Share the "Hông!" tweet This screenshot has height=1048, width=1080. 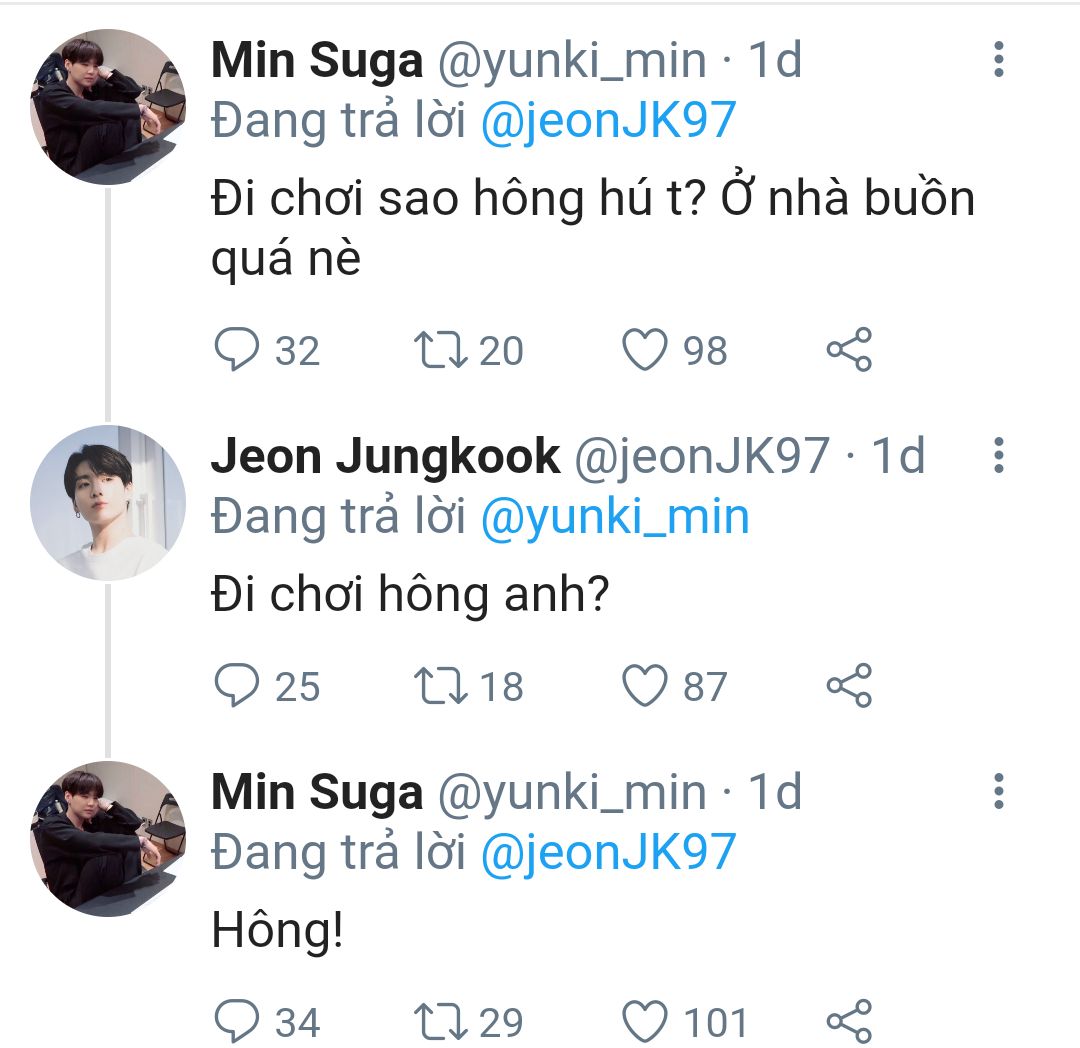(x=849, y=1022)
